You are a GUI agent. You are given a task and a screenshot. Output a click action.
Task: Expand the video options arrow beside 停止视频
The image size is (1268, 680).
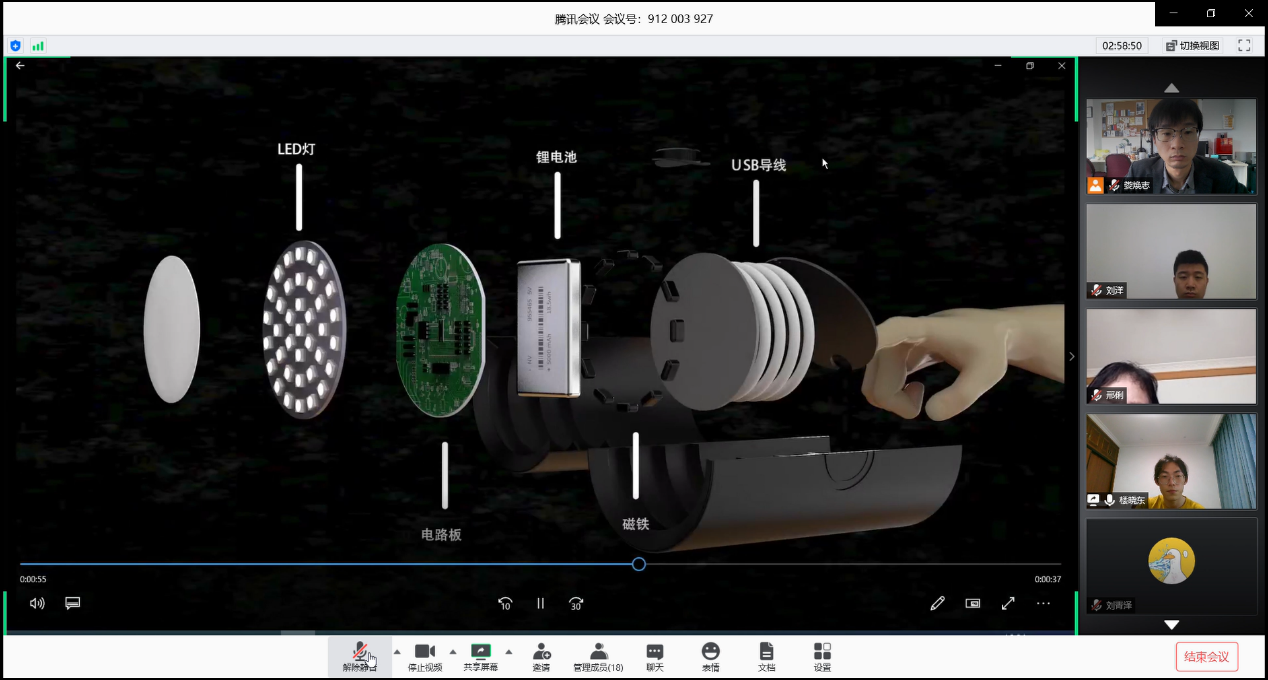453,651
